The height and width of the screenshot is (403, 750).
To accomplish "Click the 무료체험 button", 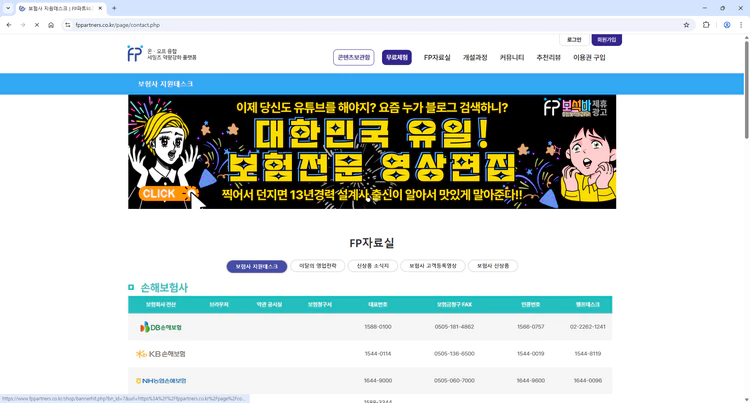I will click(x=397, y=57).
